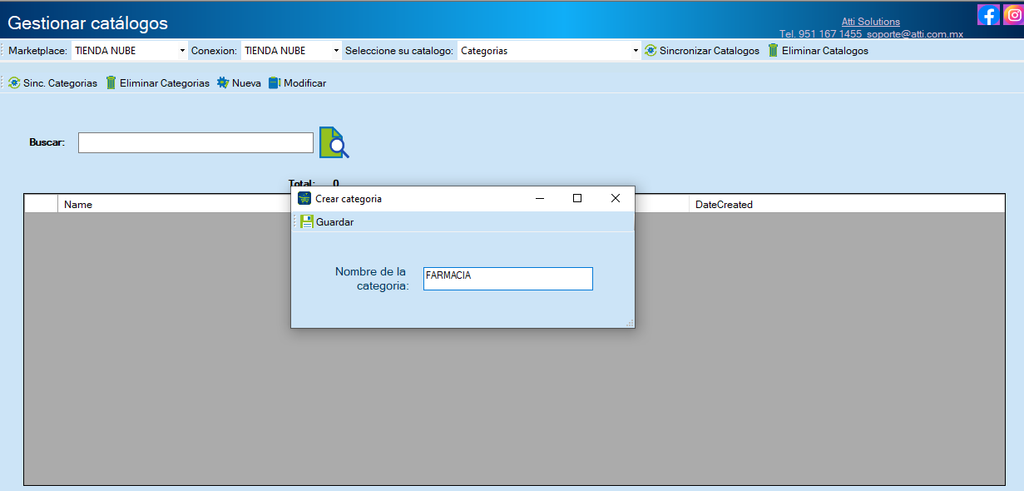
Task: Click the Nombre de la categoria field
Action: click(x=508, y=279)
